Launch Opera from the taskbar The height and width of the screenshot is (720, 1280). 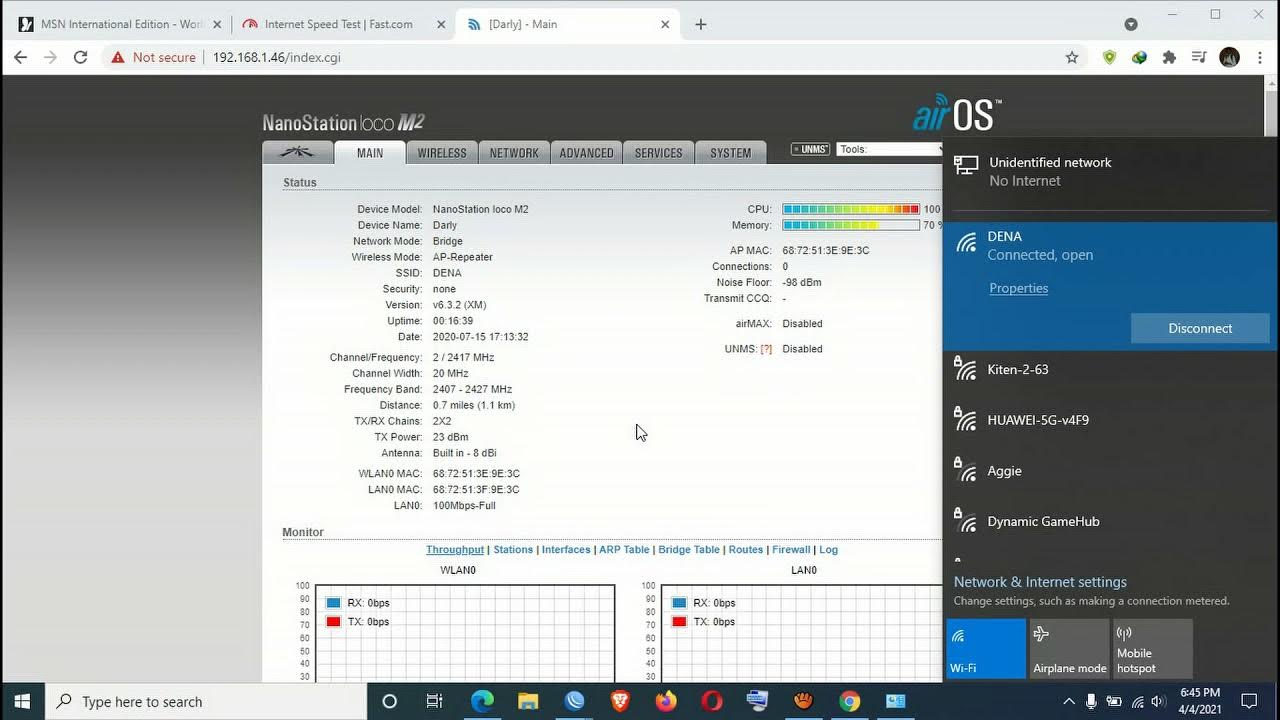(x=712, y=701)
